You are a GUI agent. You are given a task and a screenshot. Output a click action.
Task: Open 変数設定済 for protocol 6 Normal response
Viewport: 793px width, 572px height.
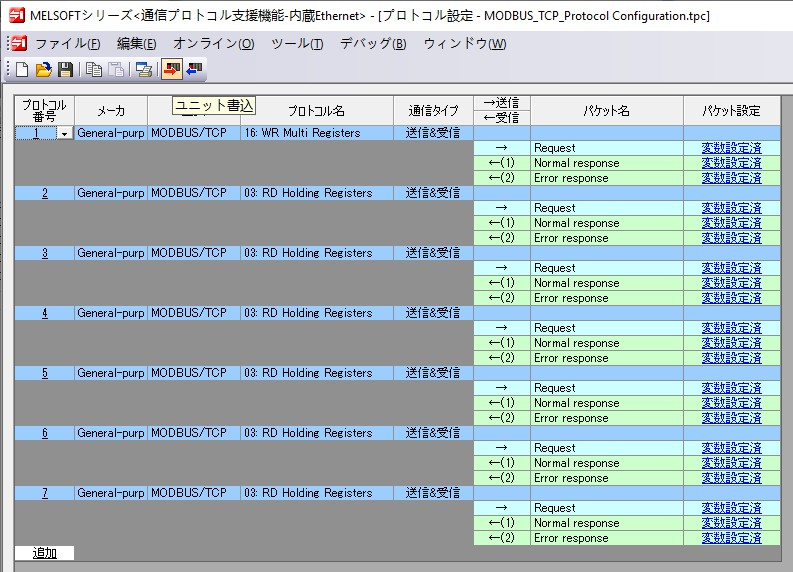(x=731, y=463)
